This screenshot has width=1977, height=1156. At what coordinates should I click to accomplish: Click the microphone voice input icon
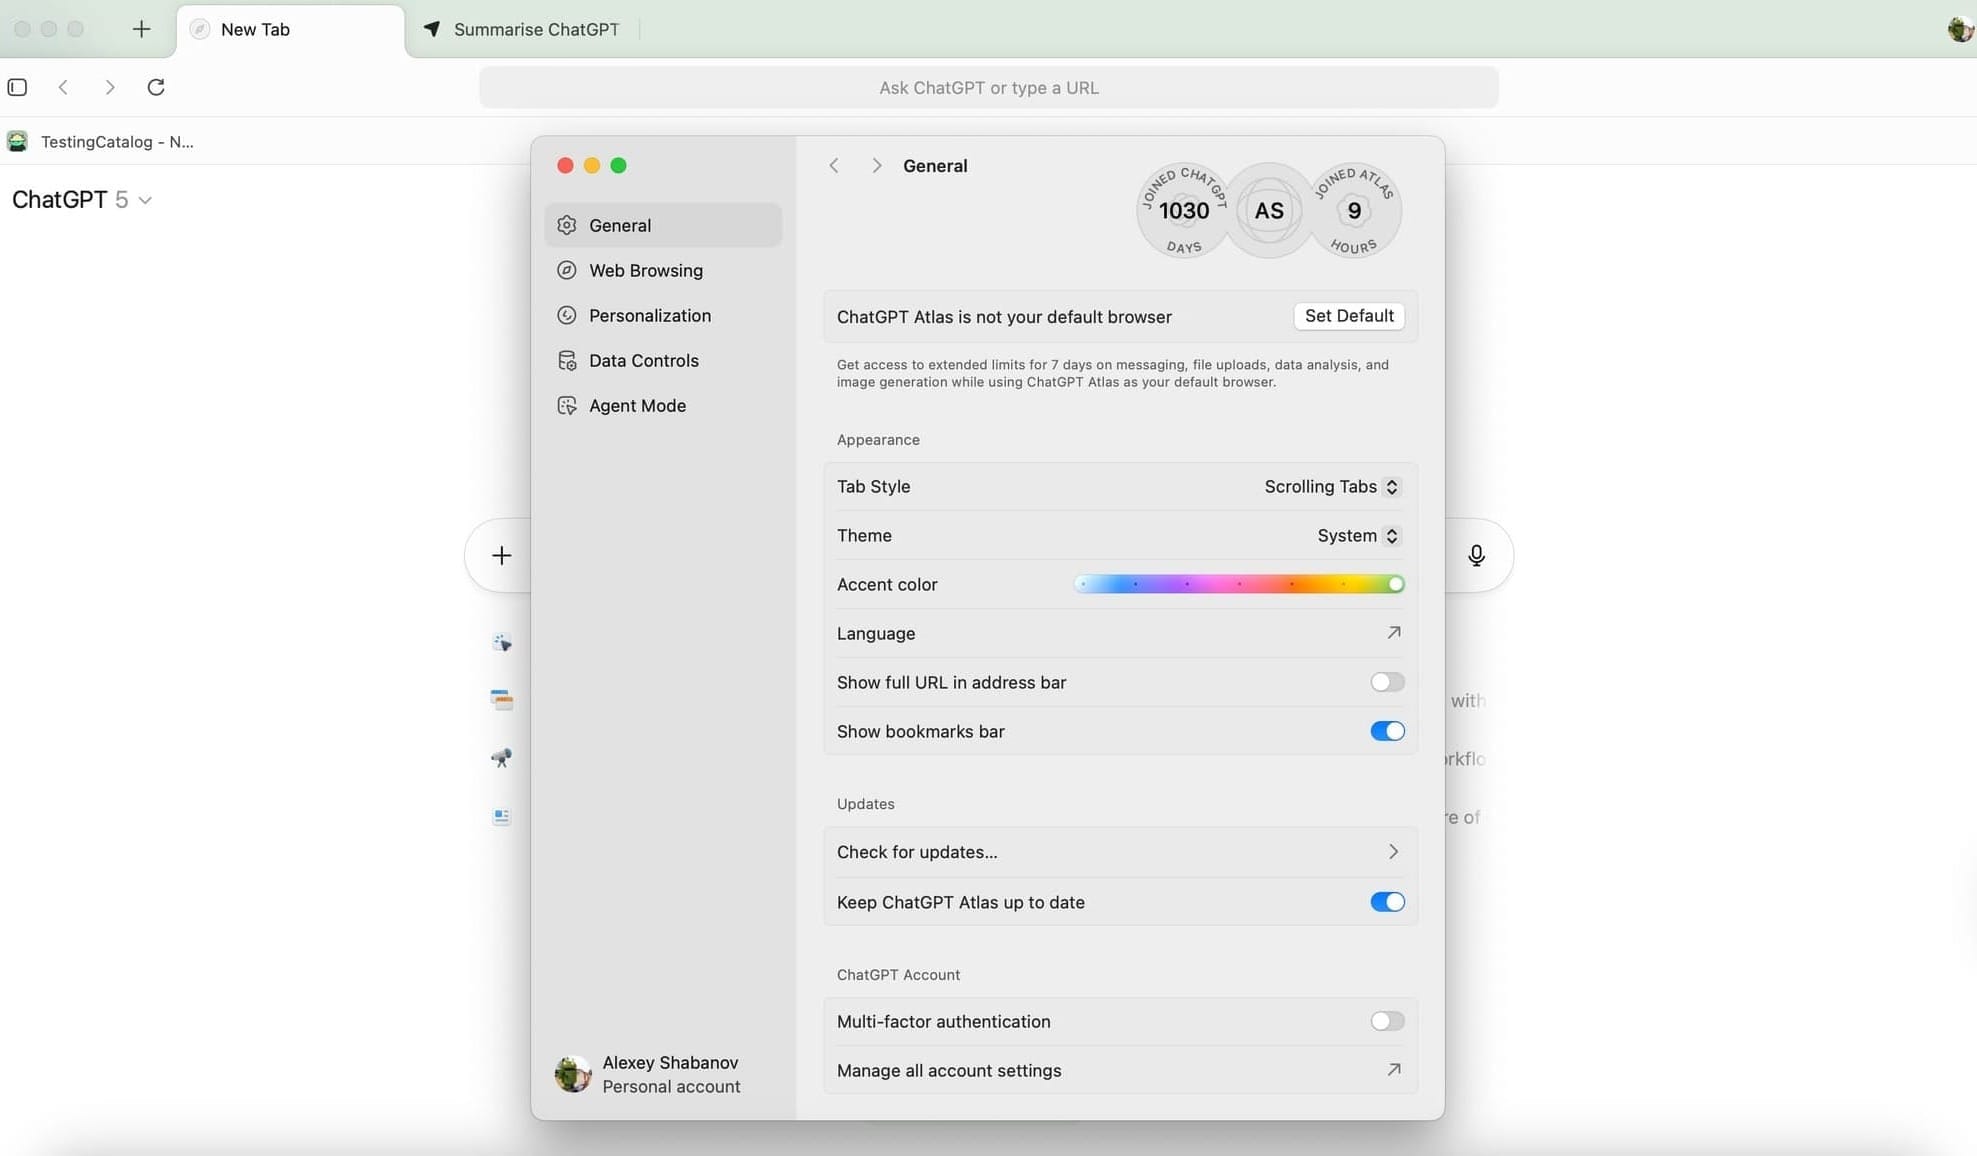[x=1476, y=555]
